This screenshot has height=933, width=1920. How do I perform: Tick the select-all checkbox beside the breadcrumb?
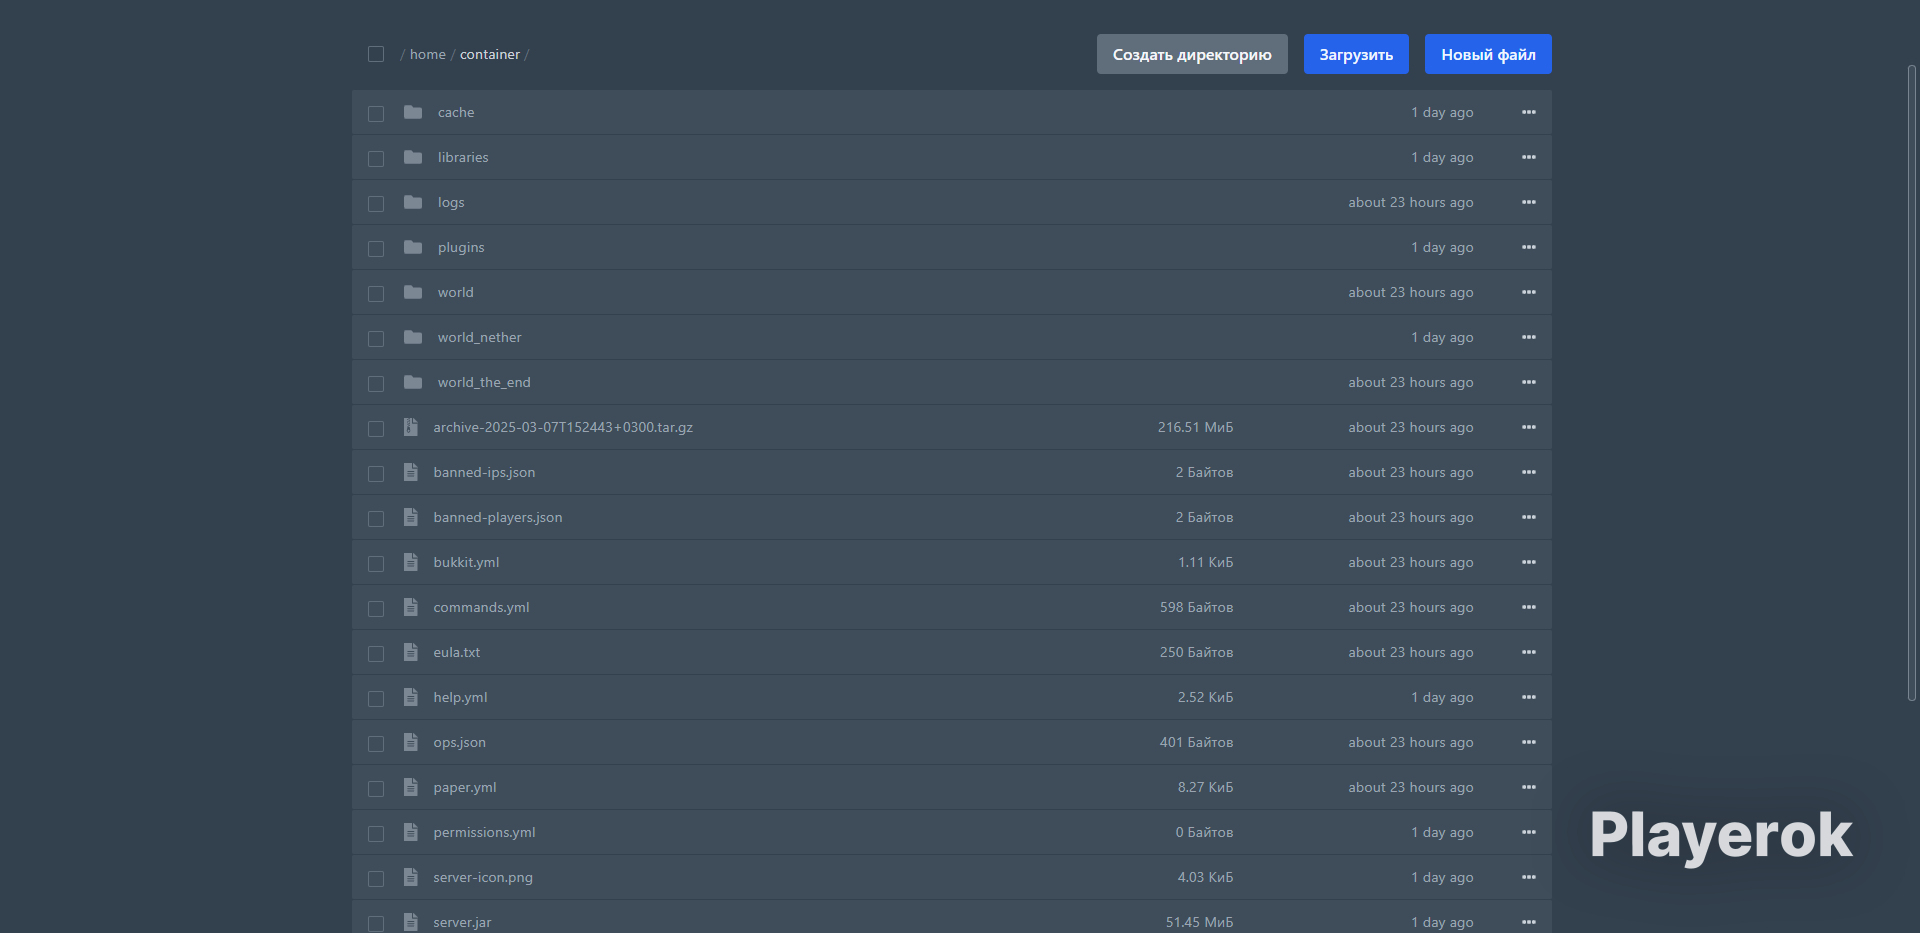[376, 54]
